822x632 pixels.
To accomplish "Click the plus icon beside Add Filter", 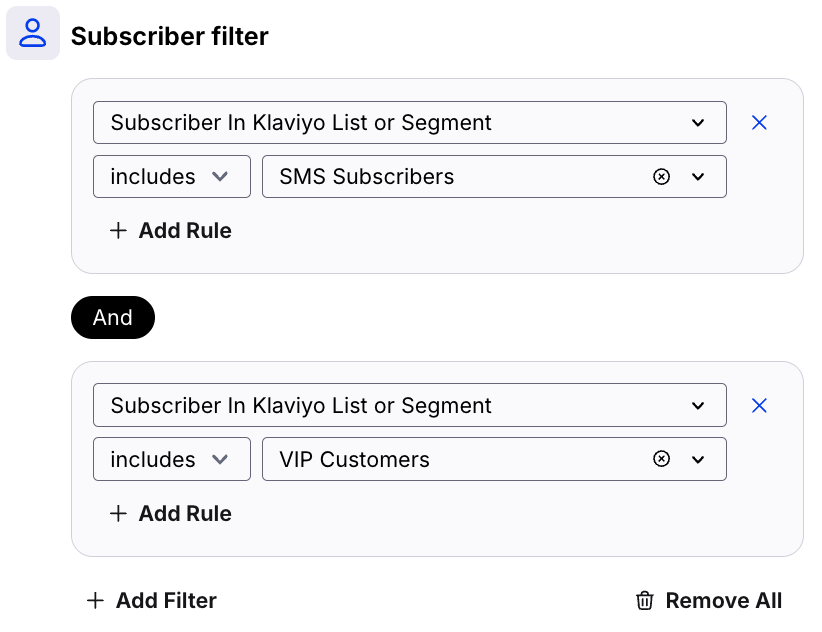I will (x=95, y=600).
